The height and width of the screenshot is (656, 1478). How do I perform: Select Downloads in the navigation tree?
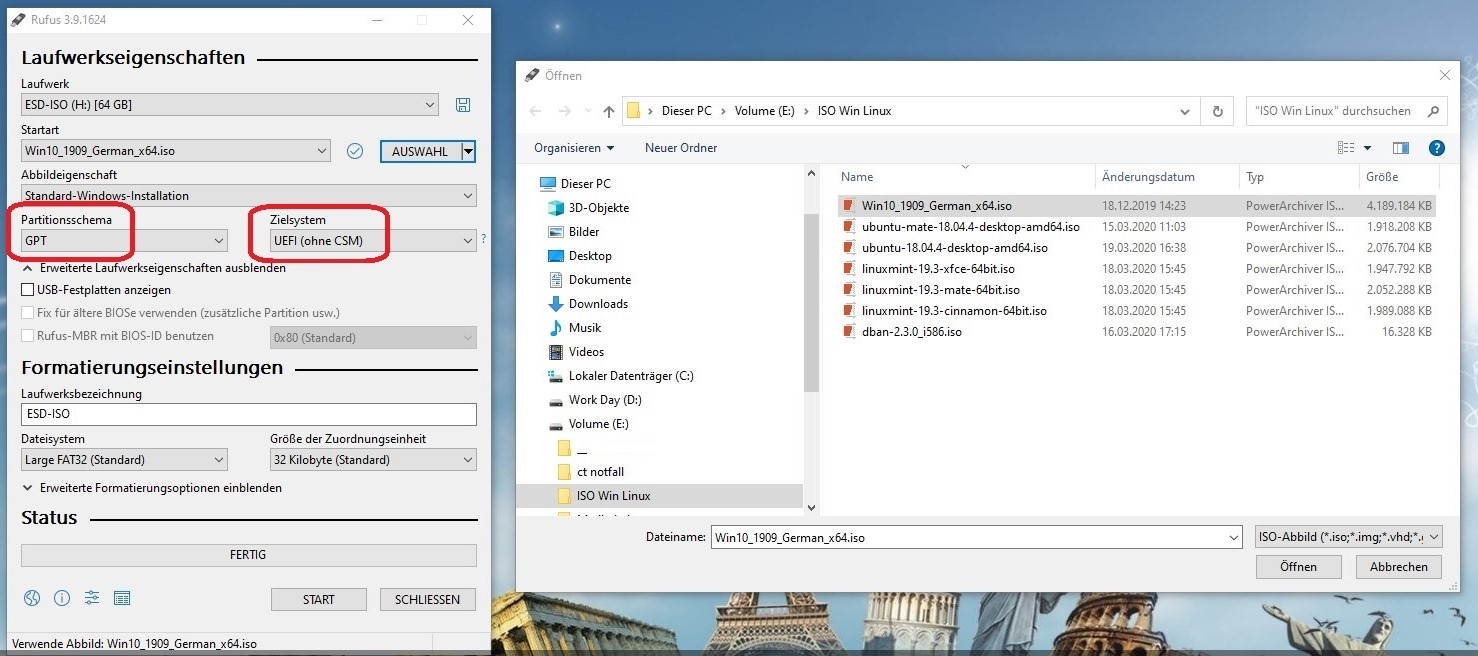point(588,304)
